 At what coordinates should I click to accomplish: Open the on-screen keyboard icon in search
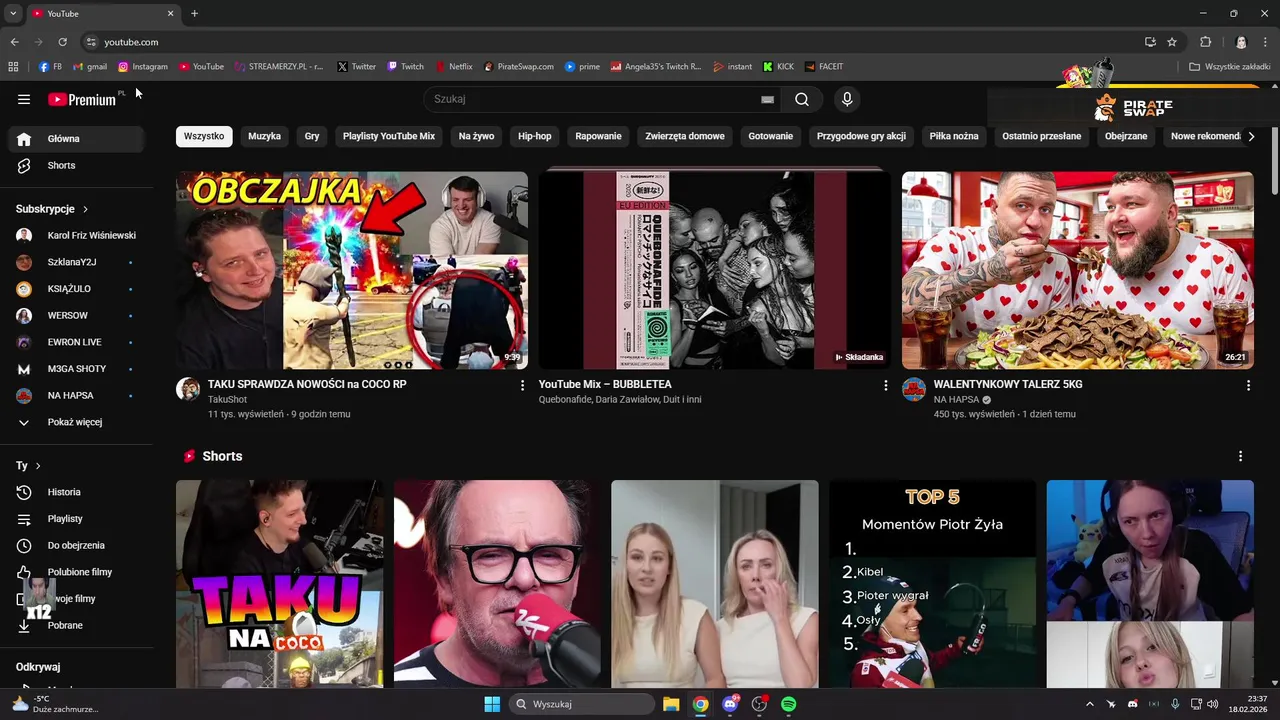[x=767, y=99]
